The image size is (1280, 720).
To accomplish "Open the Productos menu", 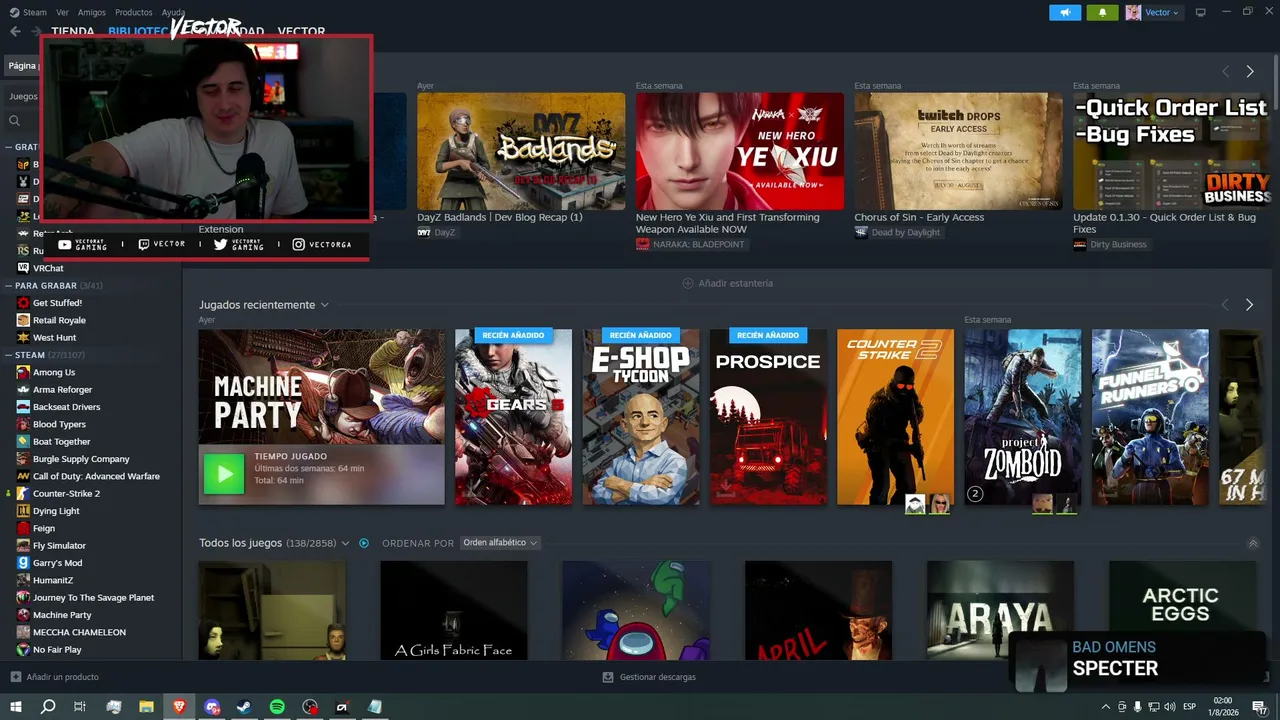I will 134,12.
